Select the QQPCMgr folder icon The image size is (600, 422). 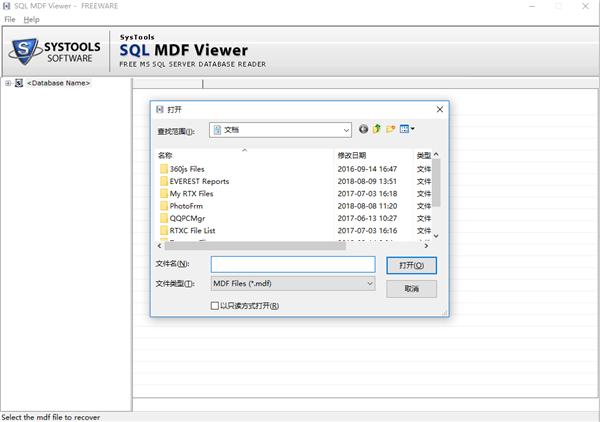(164, 218)
